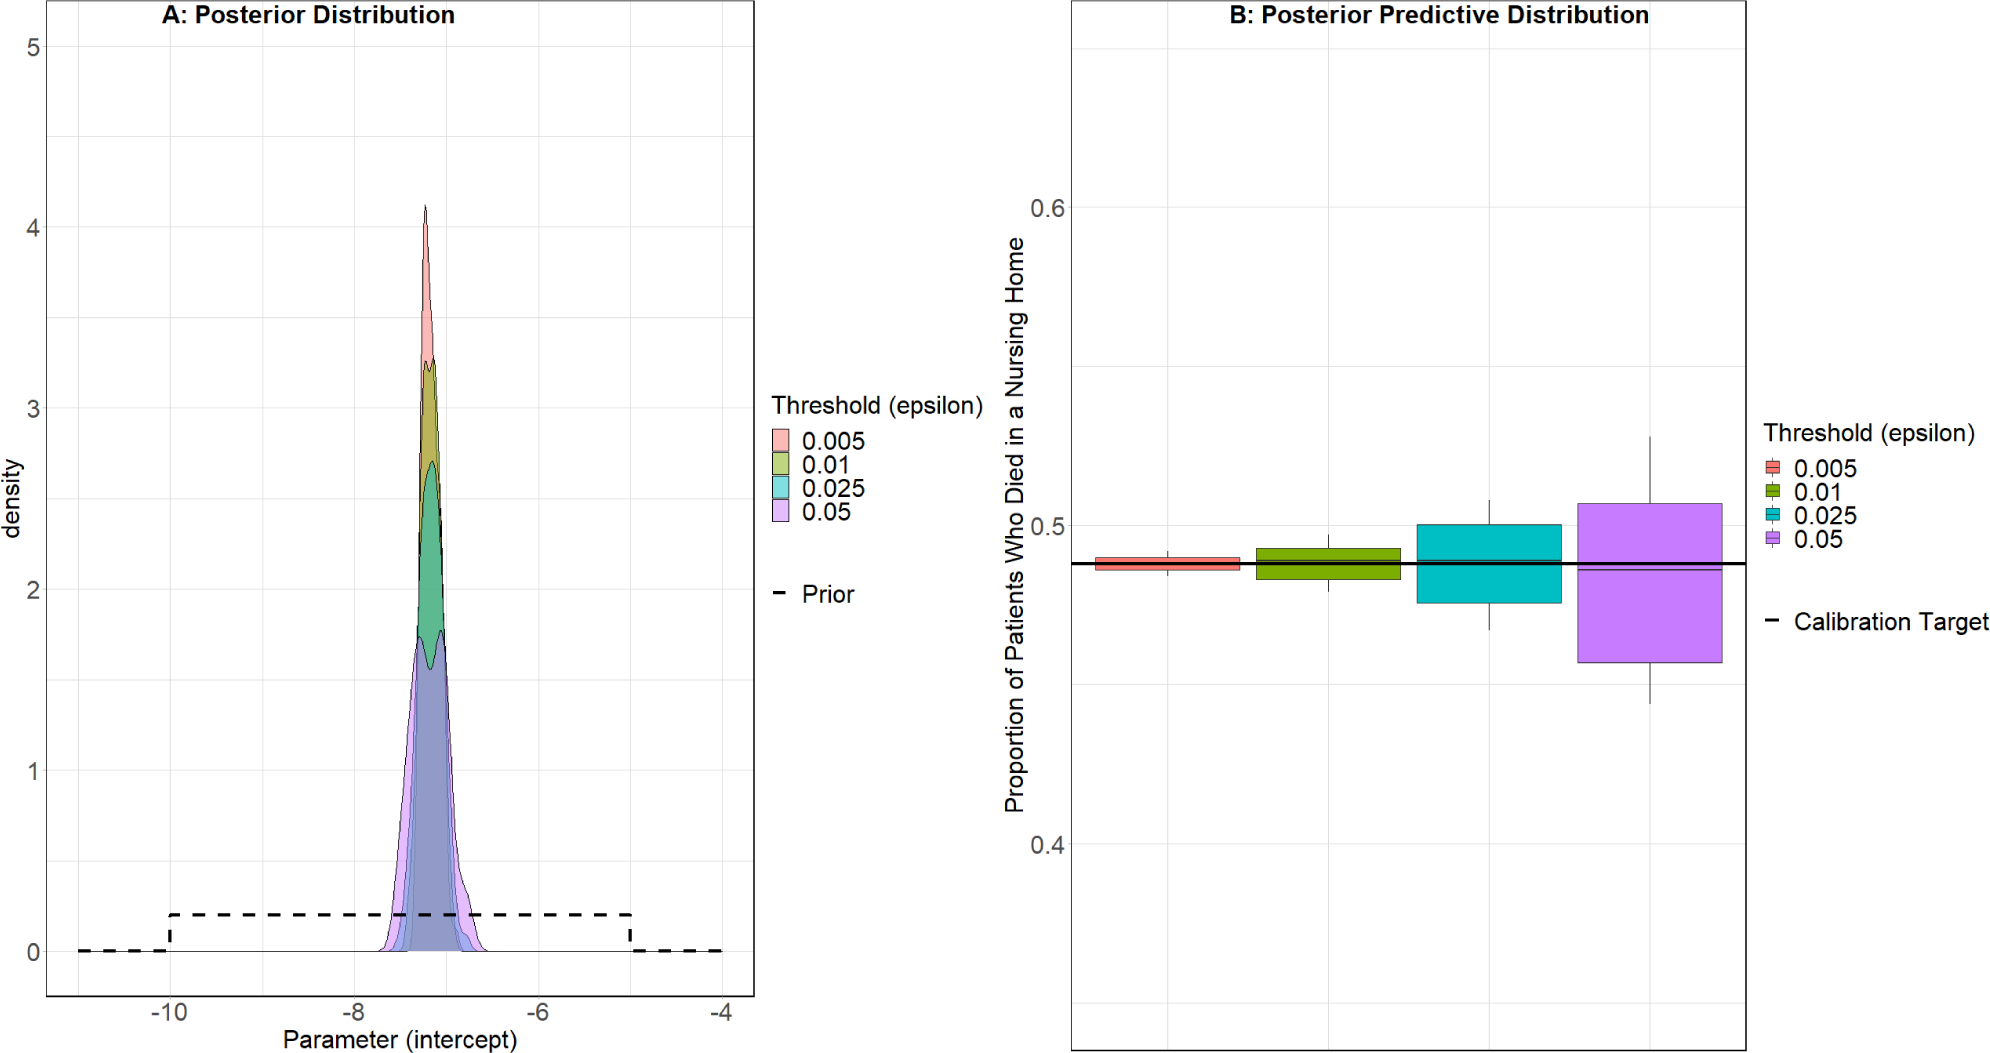The height and width of the screenshot is (1053, 1990).
Task: Click the panel B tick label 0.4
Action: point(1047,845)
